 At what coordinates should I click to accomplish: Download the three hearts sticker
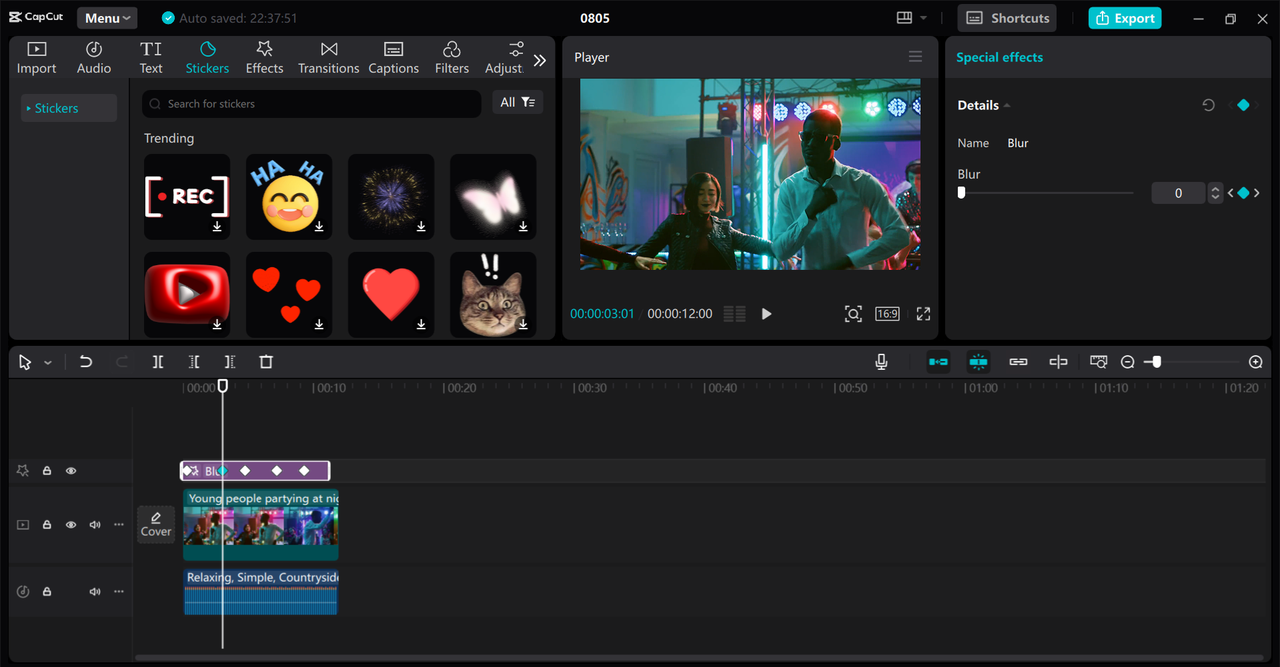(319, 325)
